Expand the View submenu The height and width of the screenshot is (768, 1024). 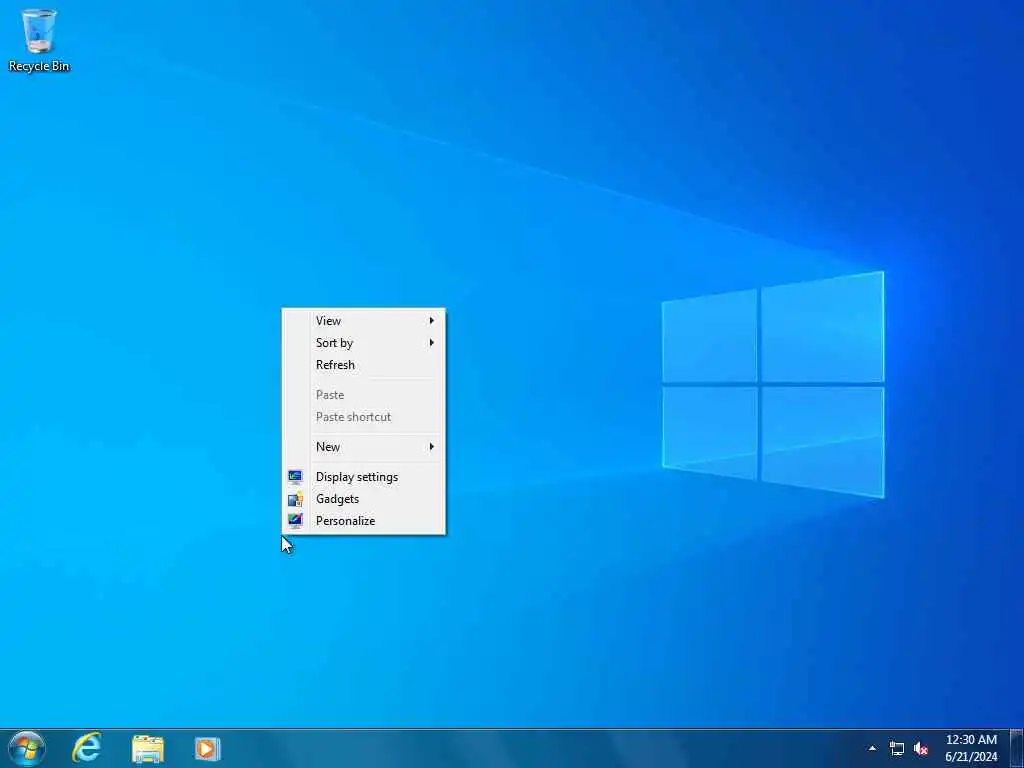364,321
